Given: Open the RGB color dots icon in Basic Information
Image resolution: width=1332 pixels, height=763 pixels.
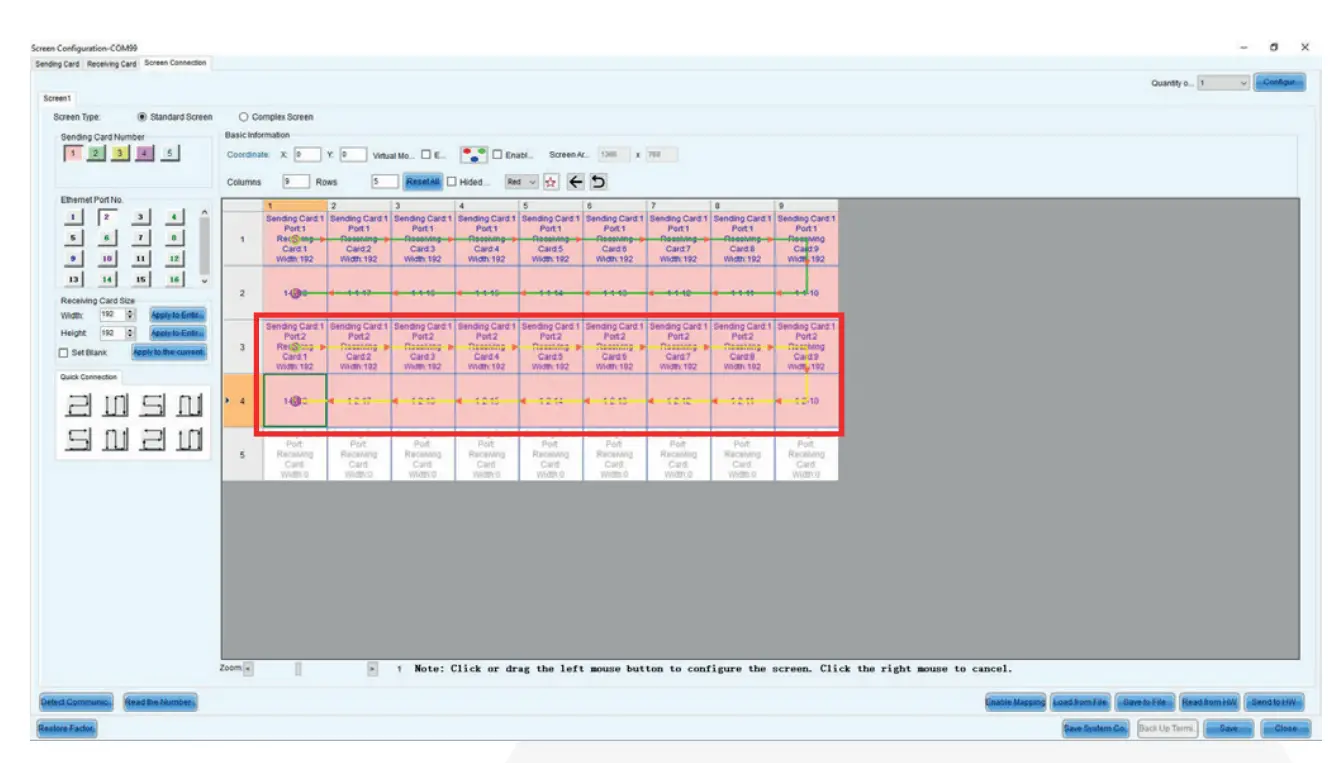Looking at the screenshot, I should [x=474, y=155].
